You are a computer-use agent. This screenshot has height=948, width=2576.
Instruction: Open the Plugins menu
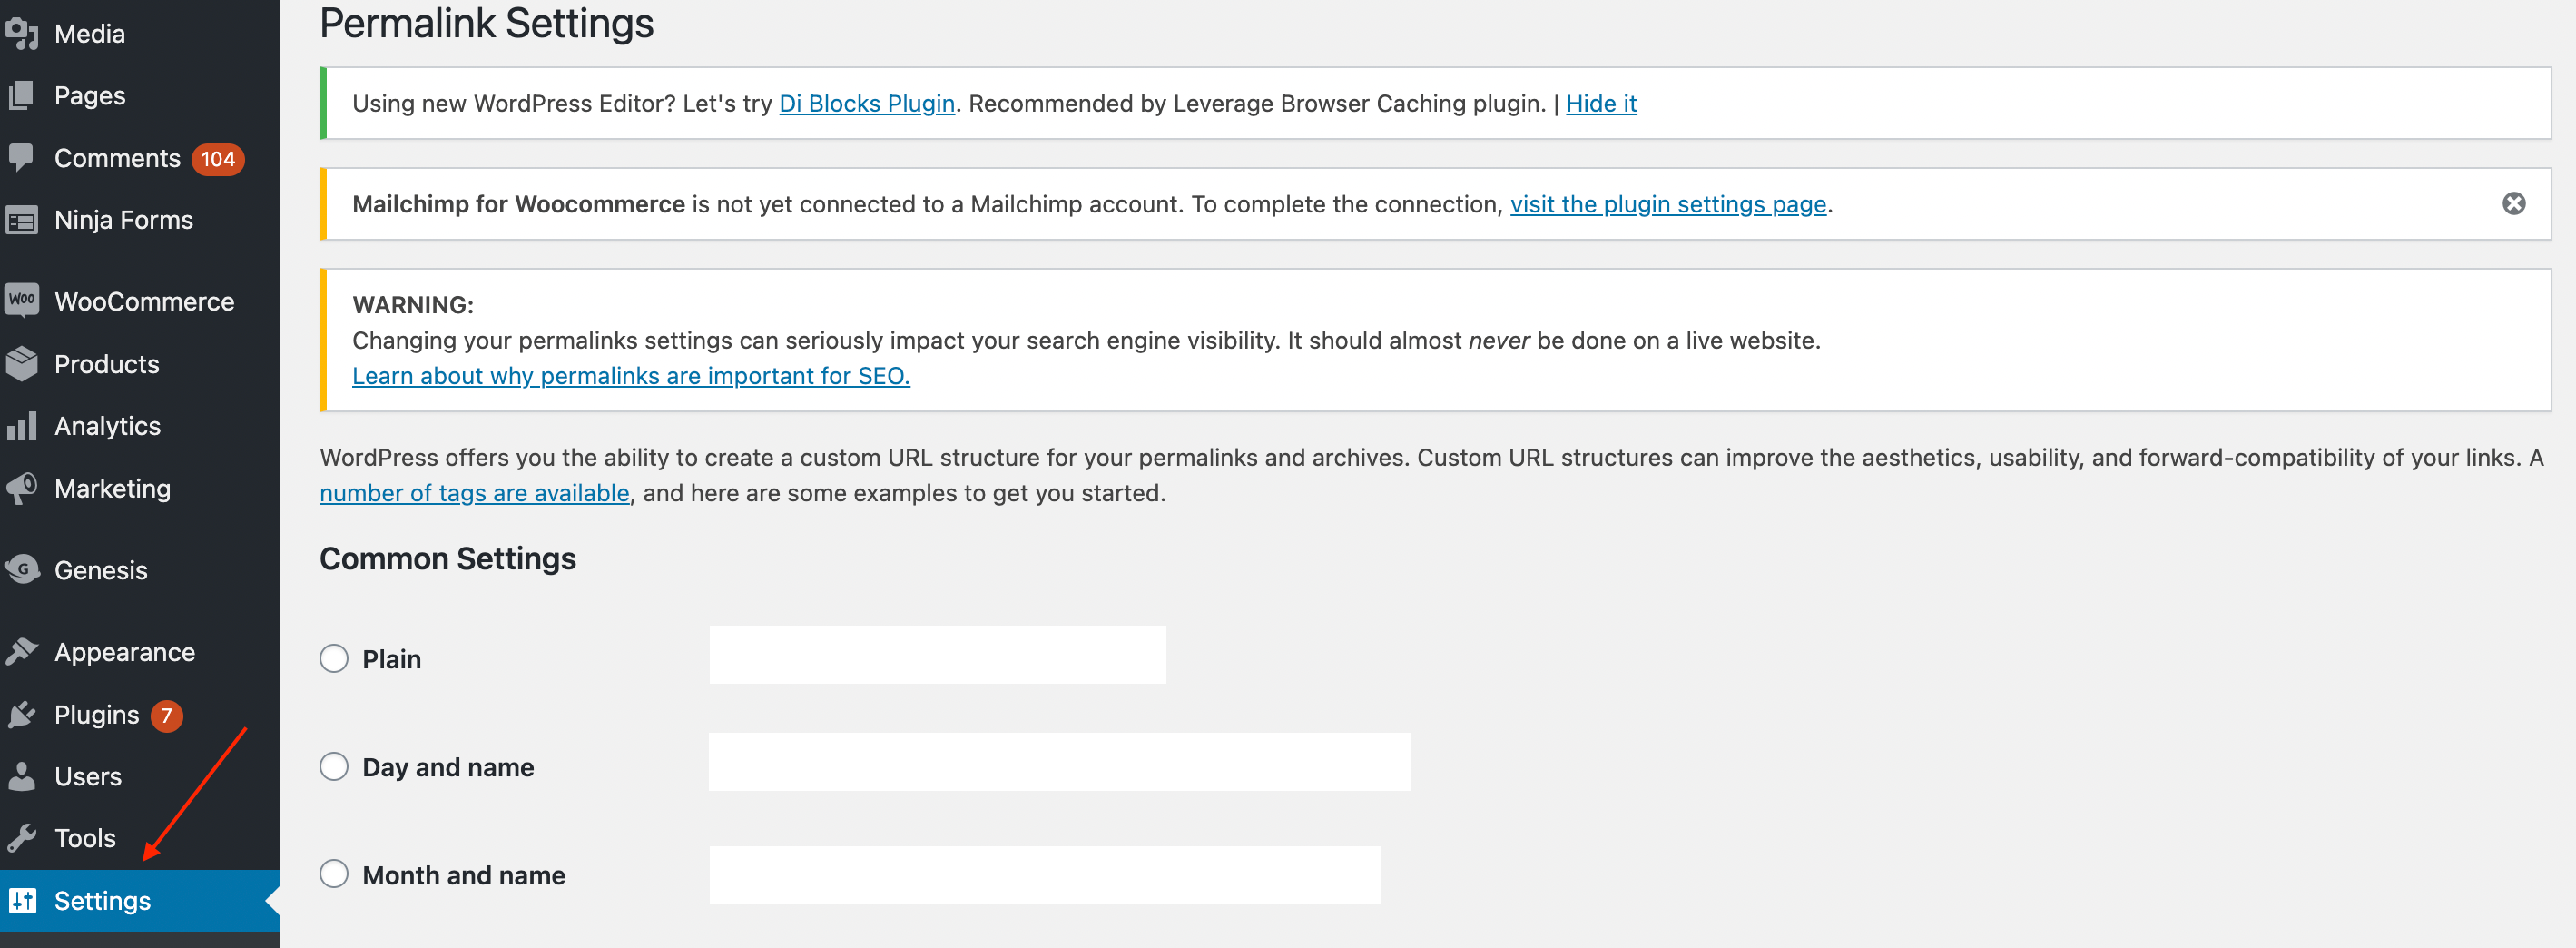140,715
